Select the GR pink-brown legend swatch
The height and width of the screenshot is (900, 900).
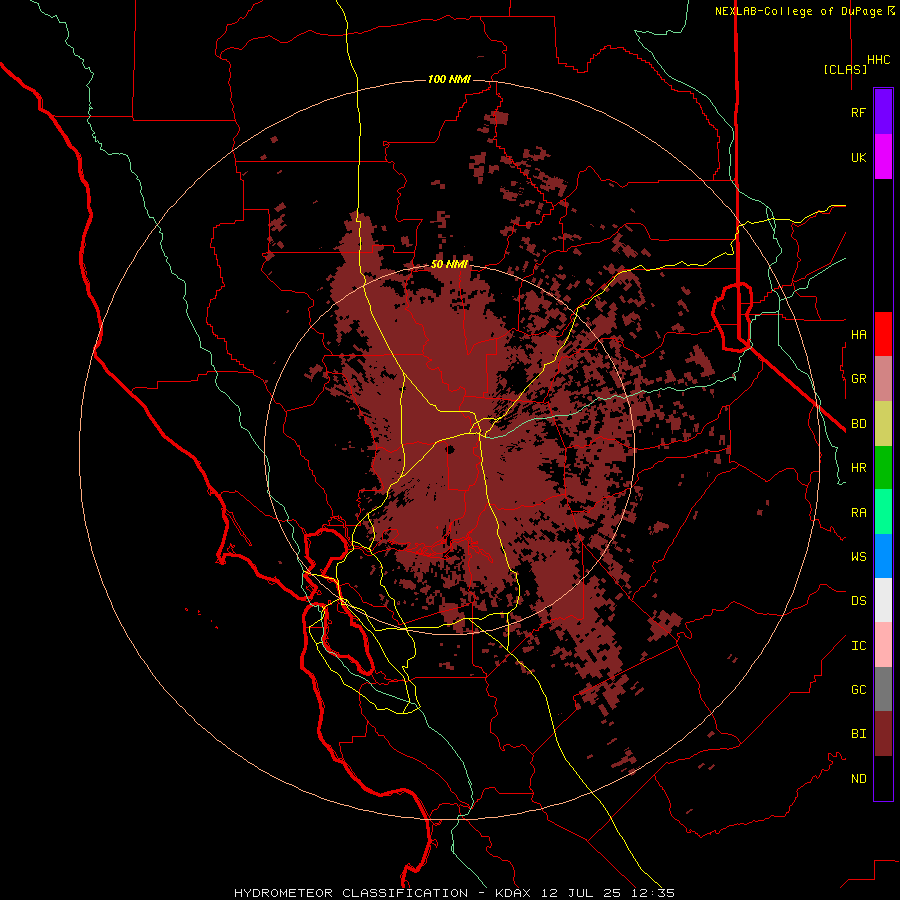pyautogui.click(x=883, y=379)
